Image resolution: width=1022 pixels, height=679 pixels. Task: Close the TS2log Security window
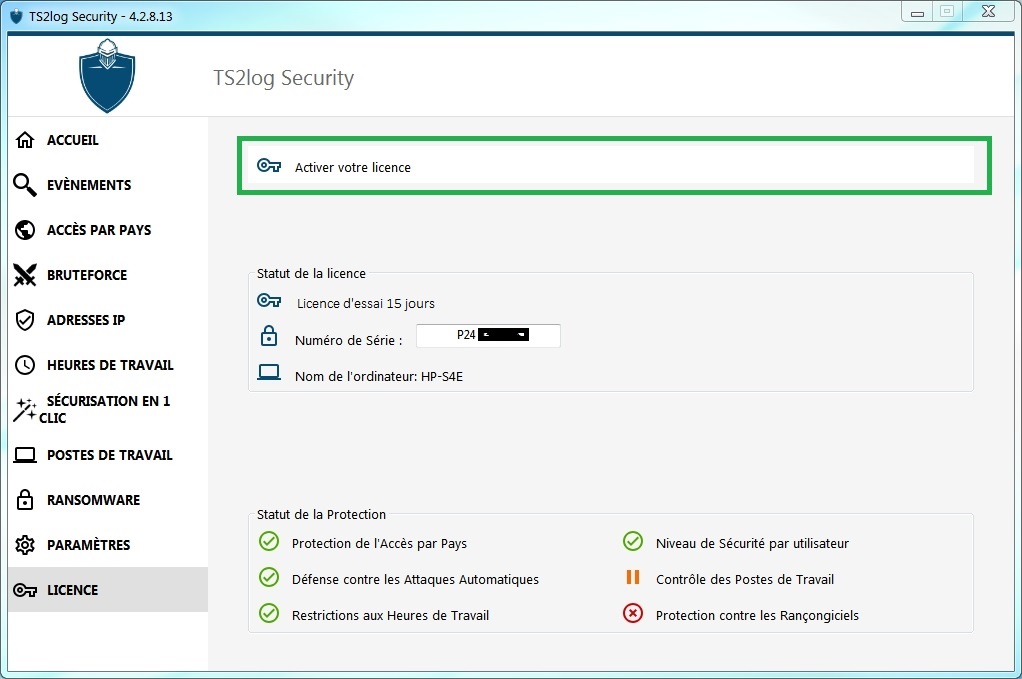[988, 12]
